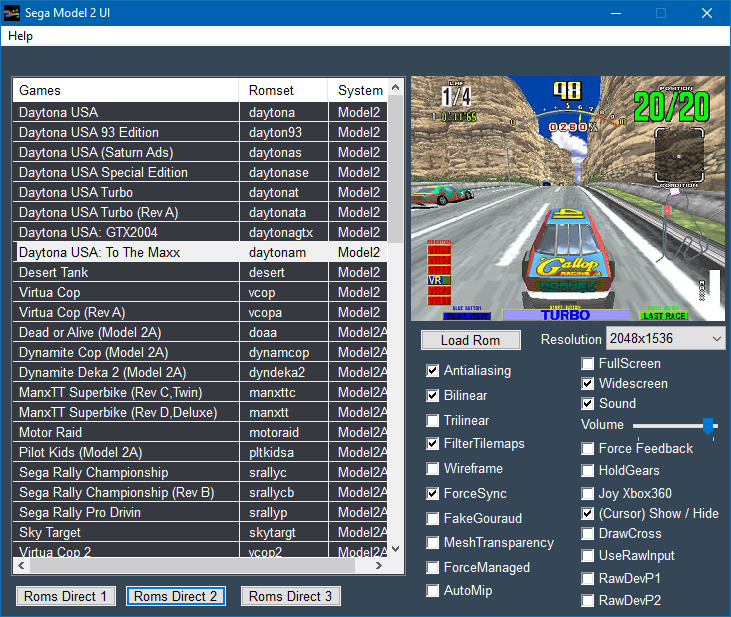Click the System column header
Screen dimensions: 731x617
[358, 90]
